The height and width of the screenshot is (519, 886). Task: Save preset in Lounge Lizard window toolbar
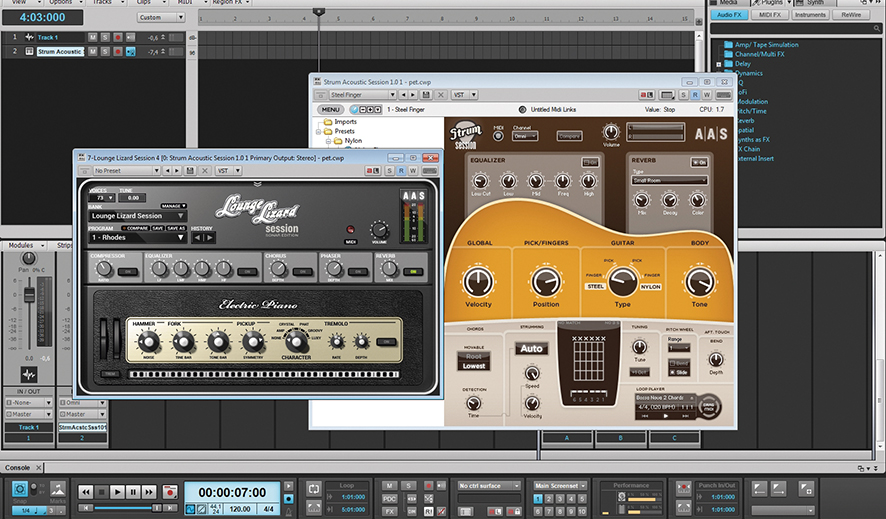pyautogui.click(x=190, y=171)
